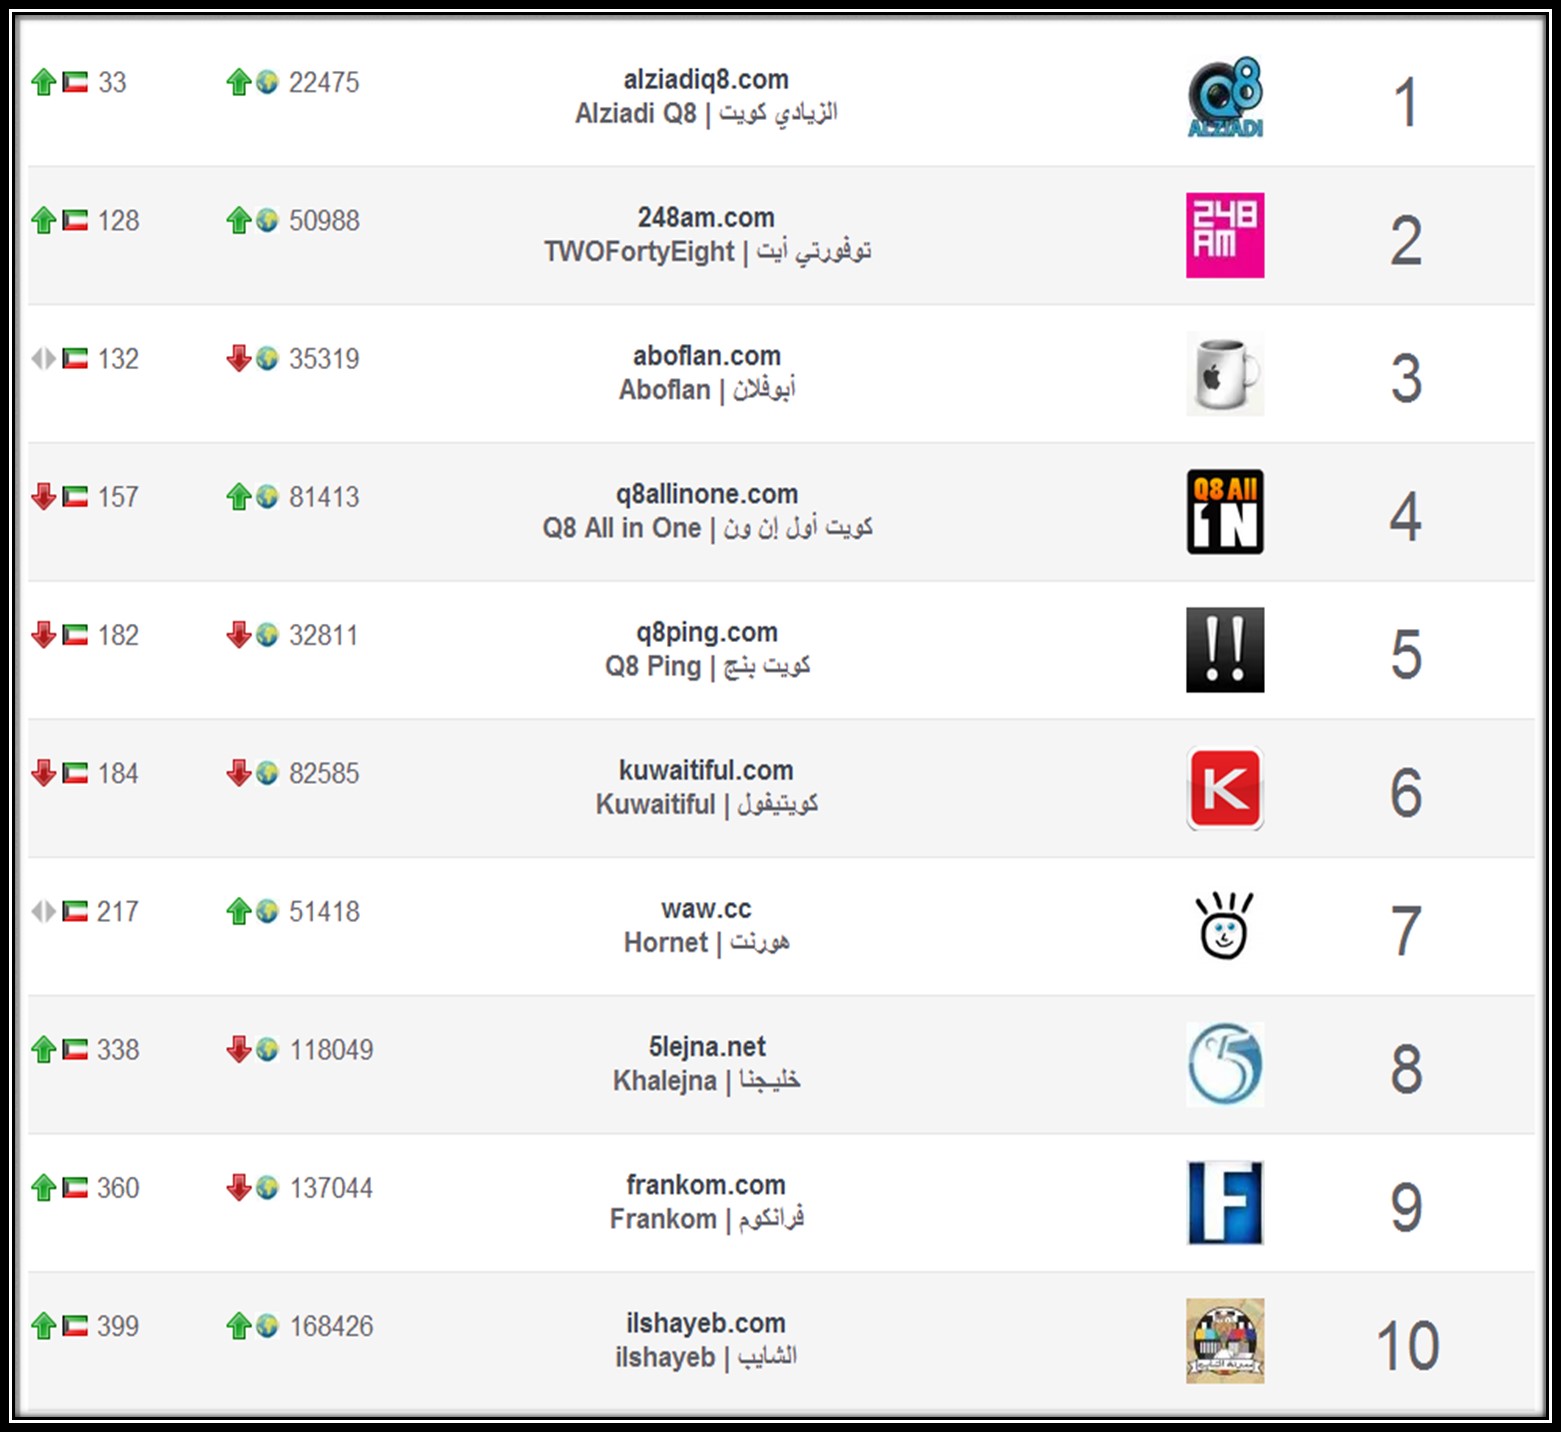Click the Hornet smiley face icon

pos(1224,927)
